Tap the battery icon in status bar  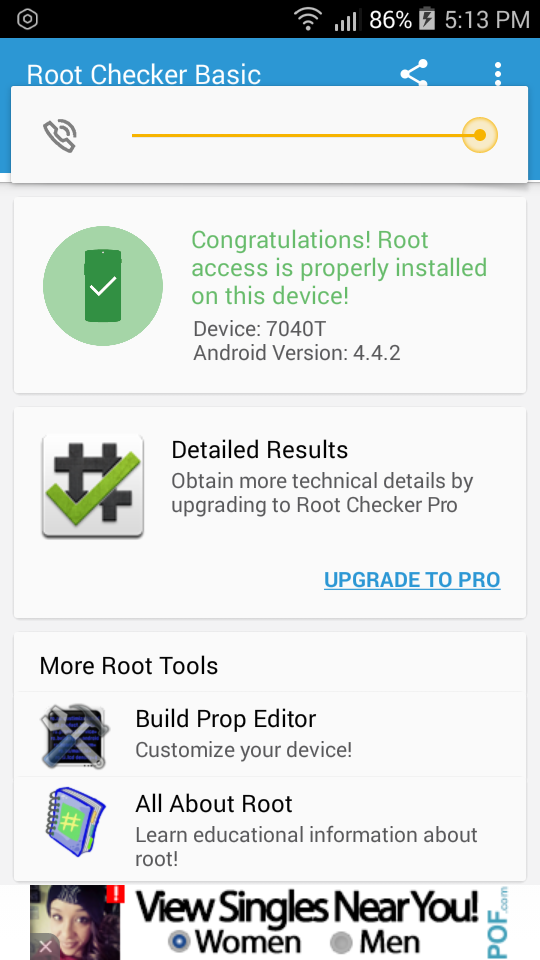click(427, 20)
